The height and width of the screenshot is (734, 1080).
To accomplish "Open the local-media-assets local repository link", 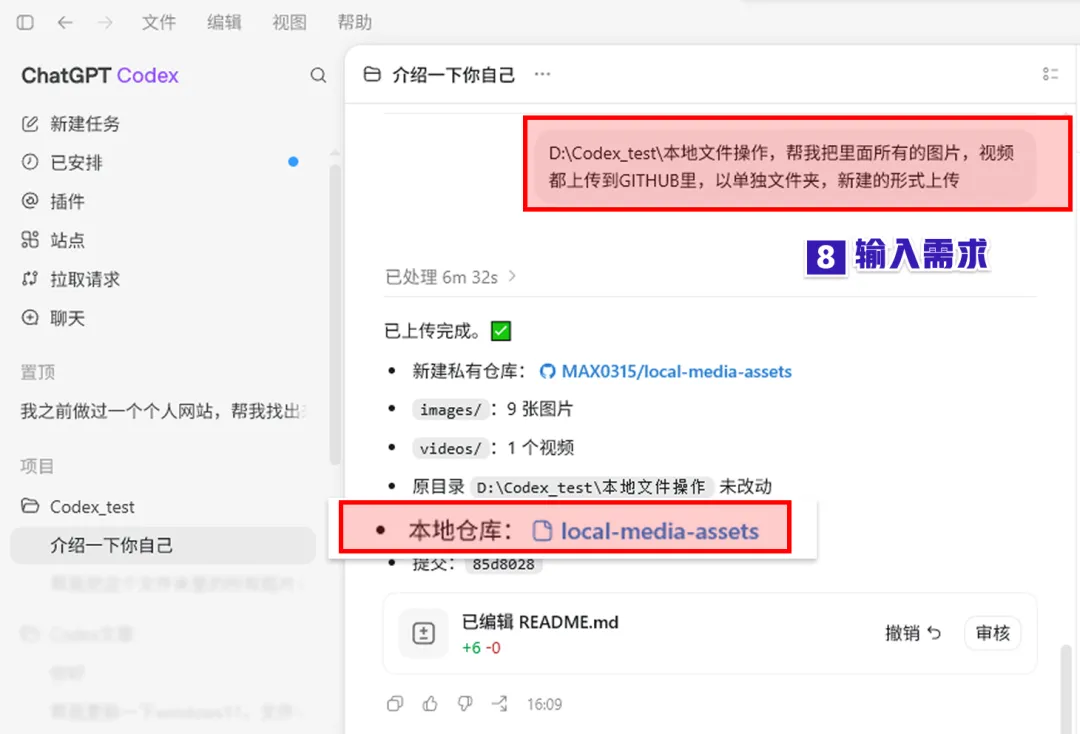I will 659,532.
